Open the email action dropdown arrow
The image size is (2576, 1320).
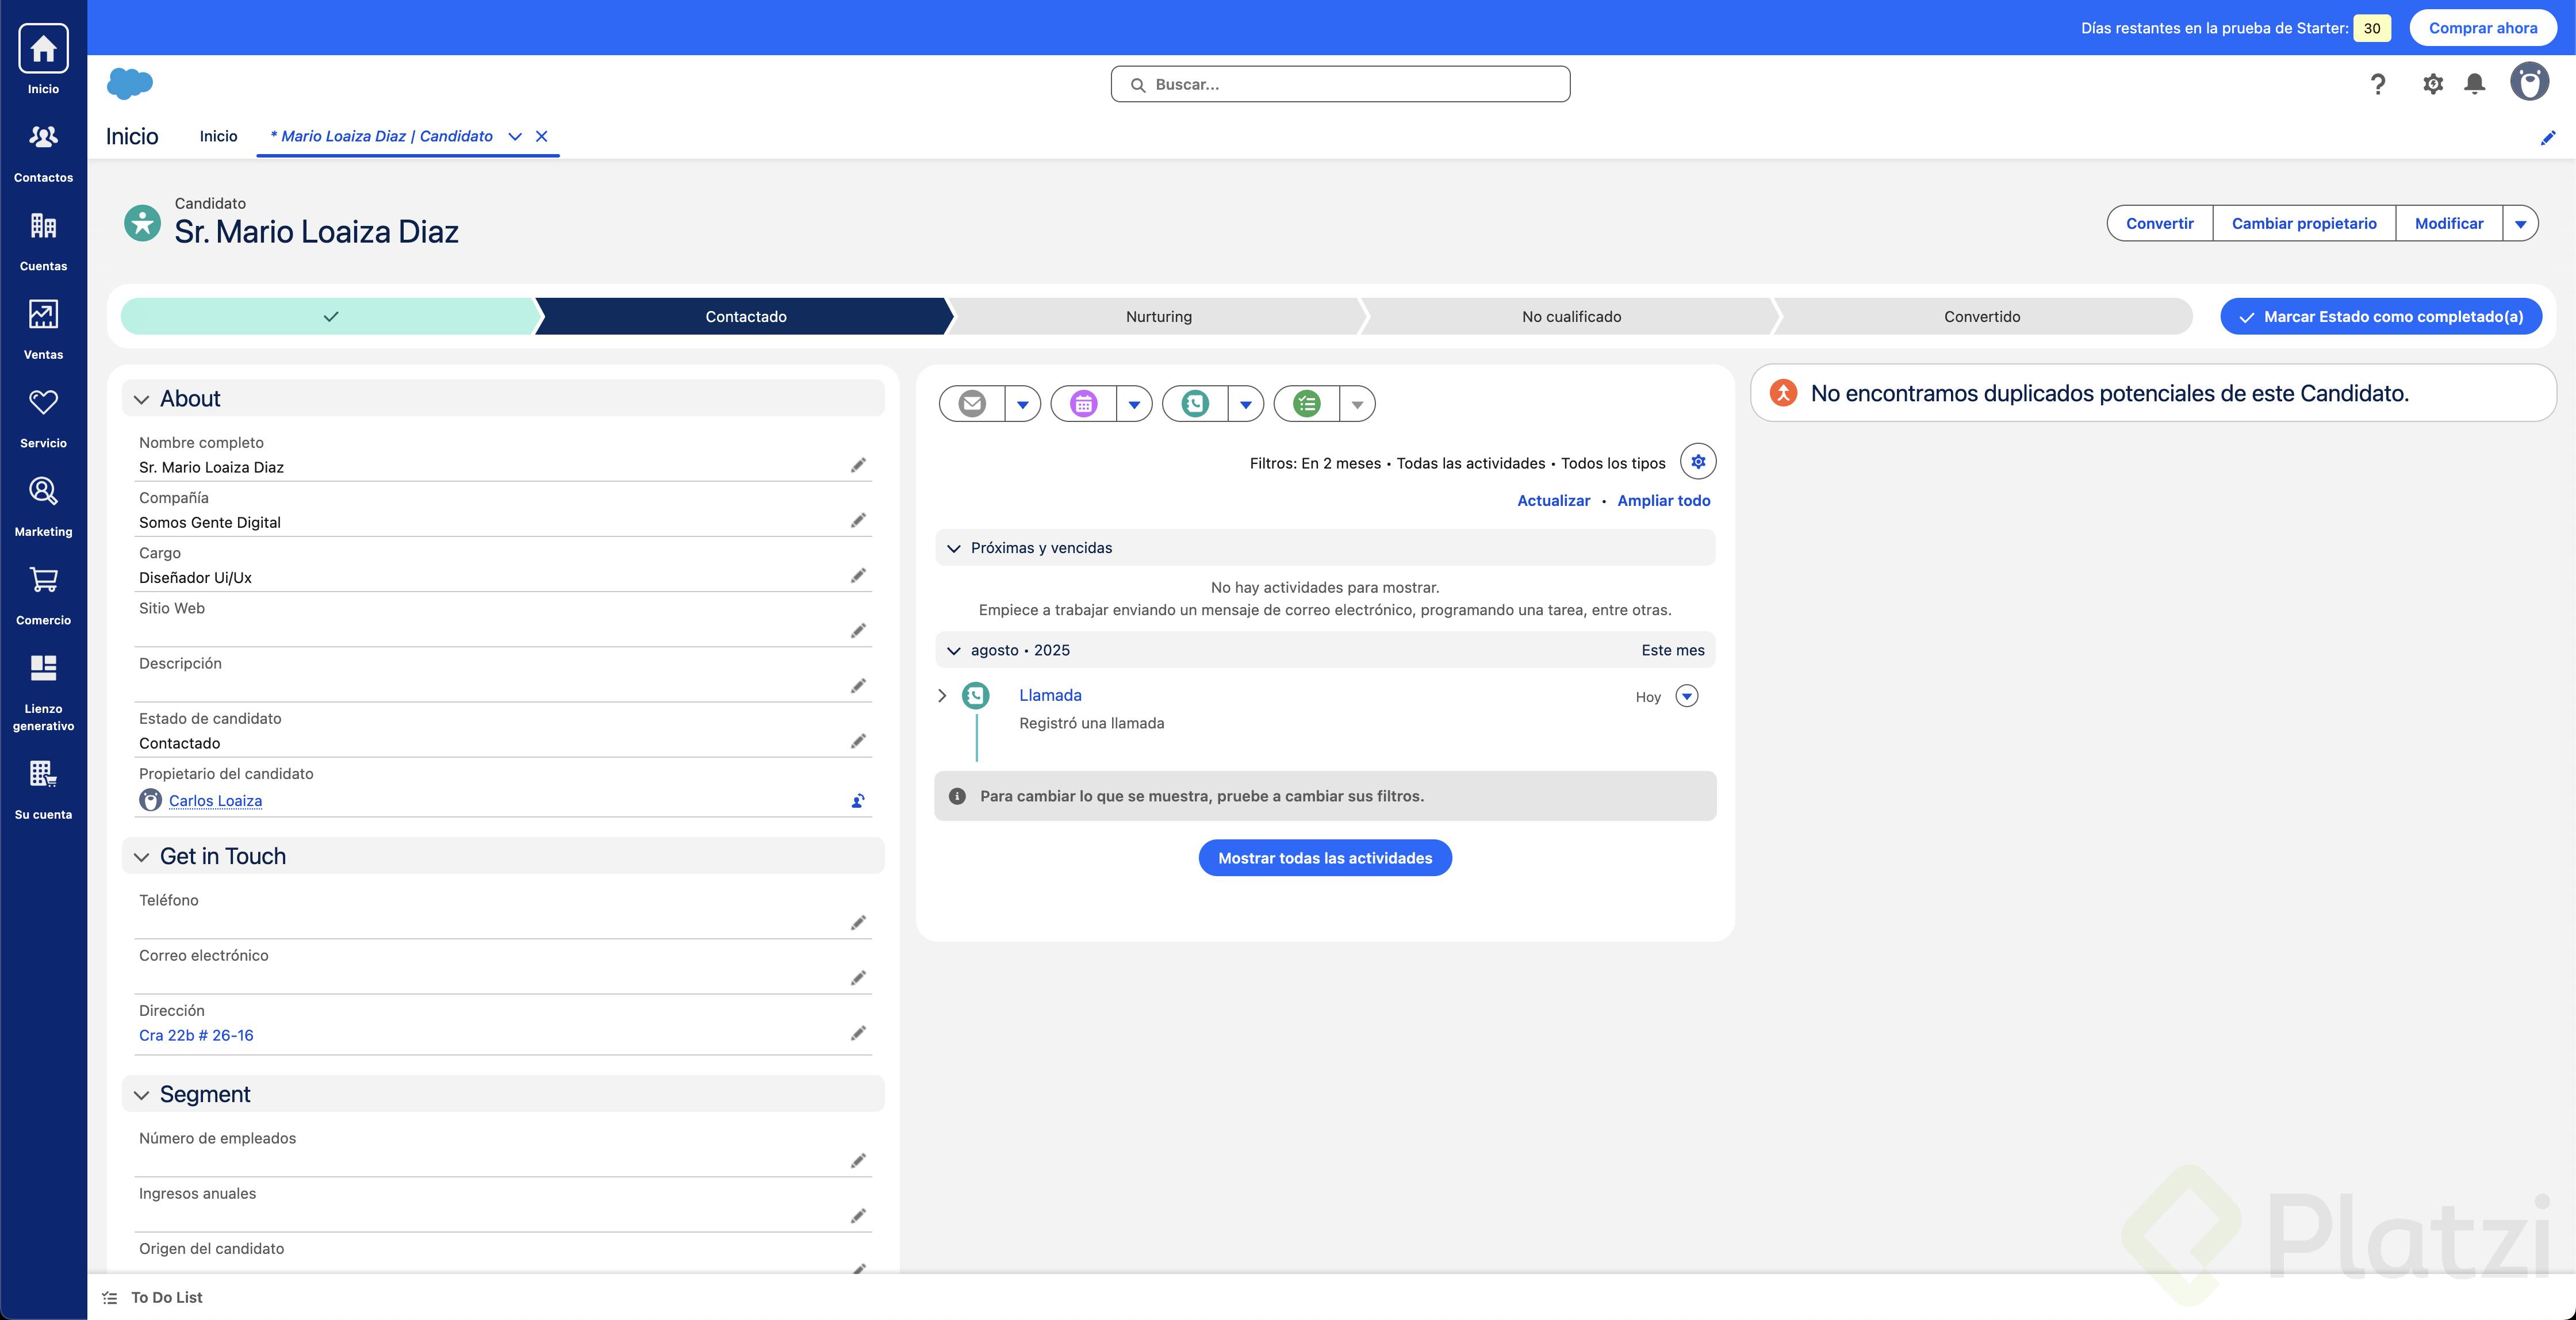[x=1022, y=404]
